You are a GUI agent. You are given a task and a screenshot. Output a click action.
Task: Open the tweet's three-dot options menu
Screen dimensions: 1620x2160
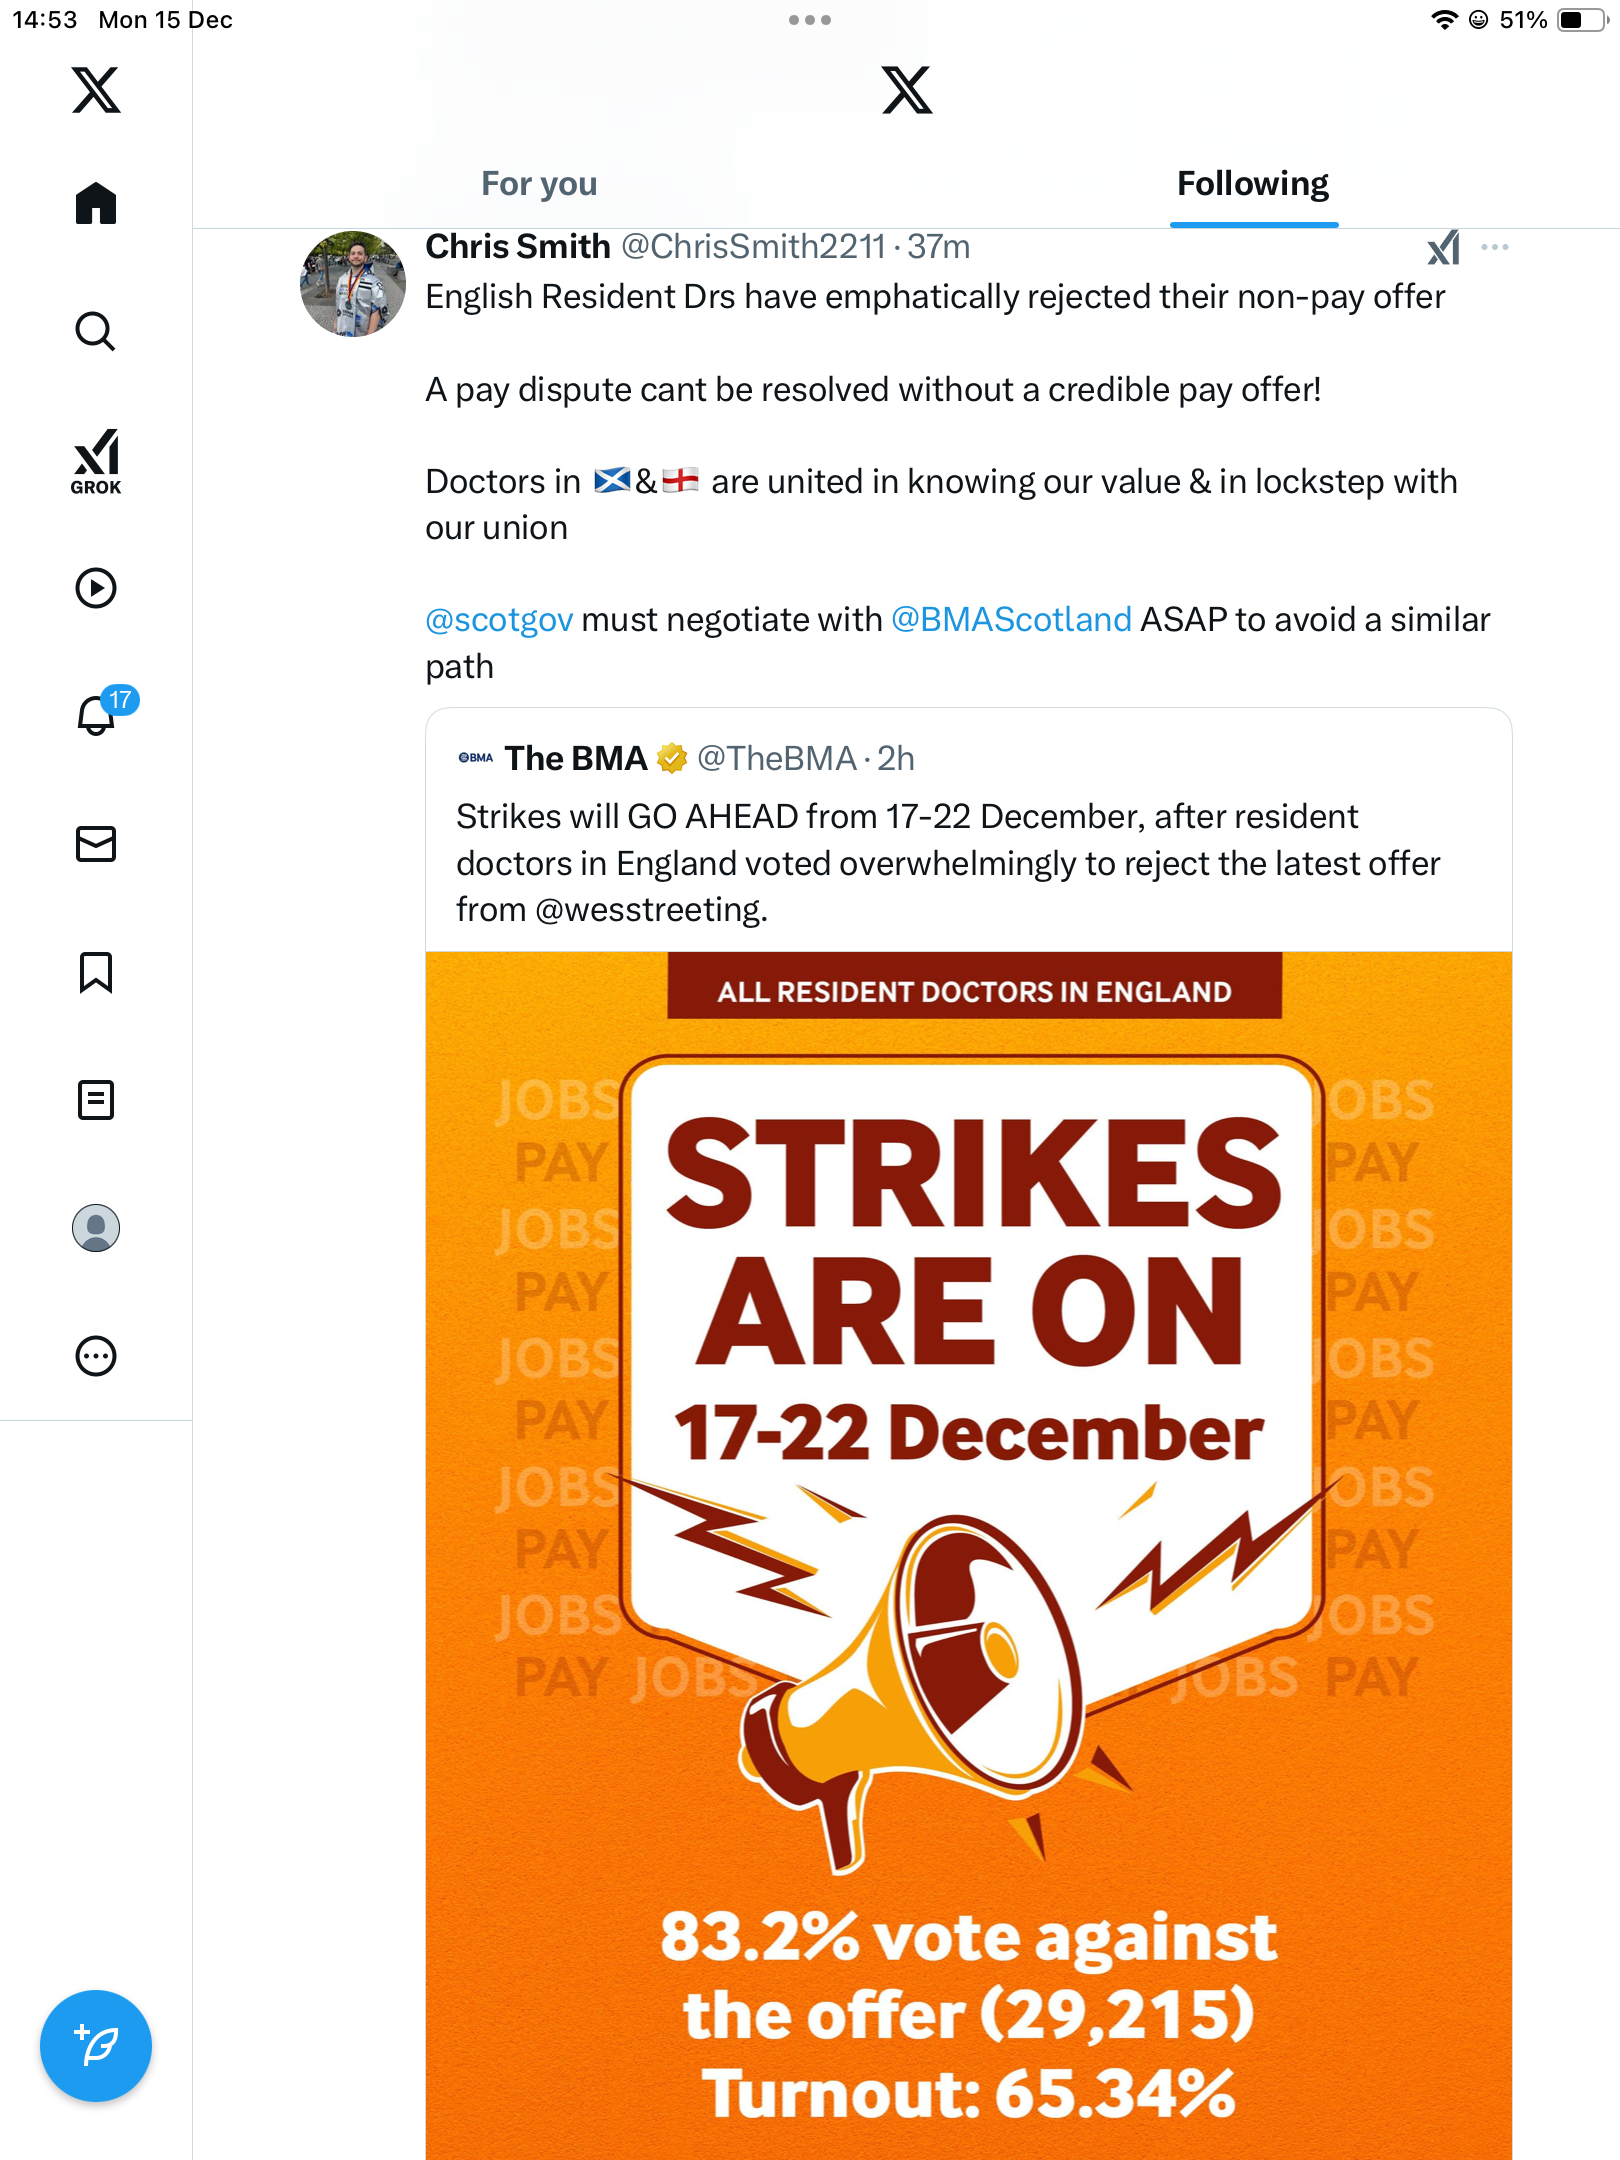1495,247
